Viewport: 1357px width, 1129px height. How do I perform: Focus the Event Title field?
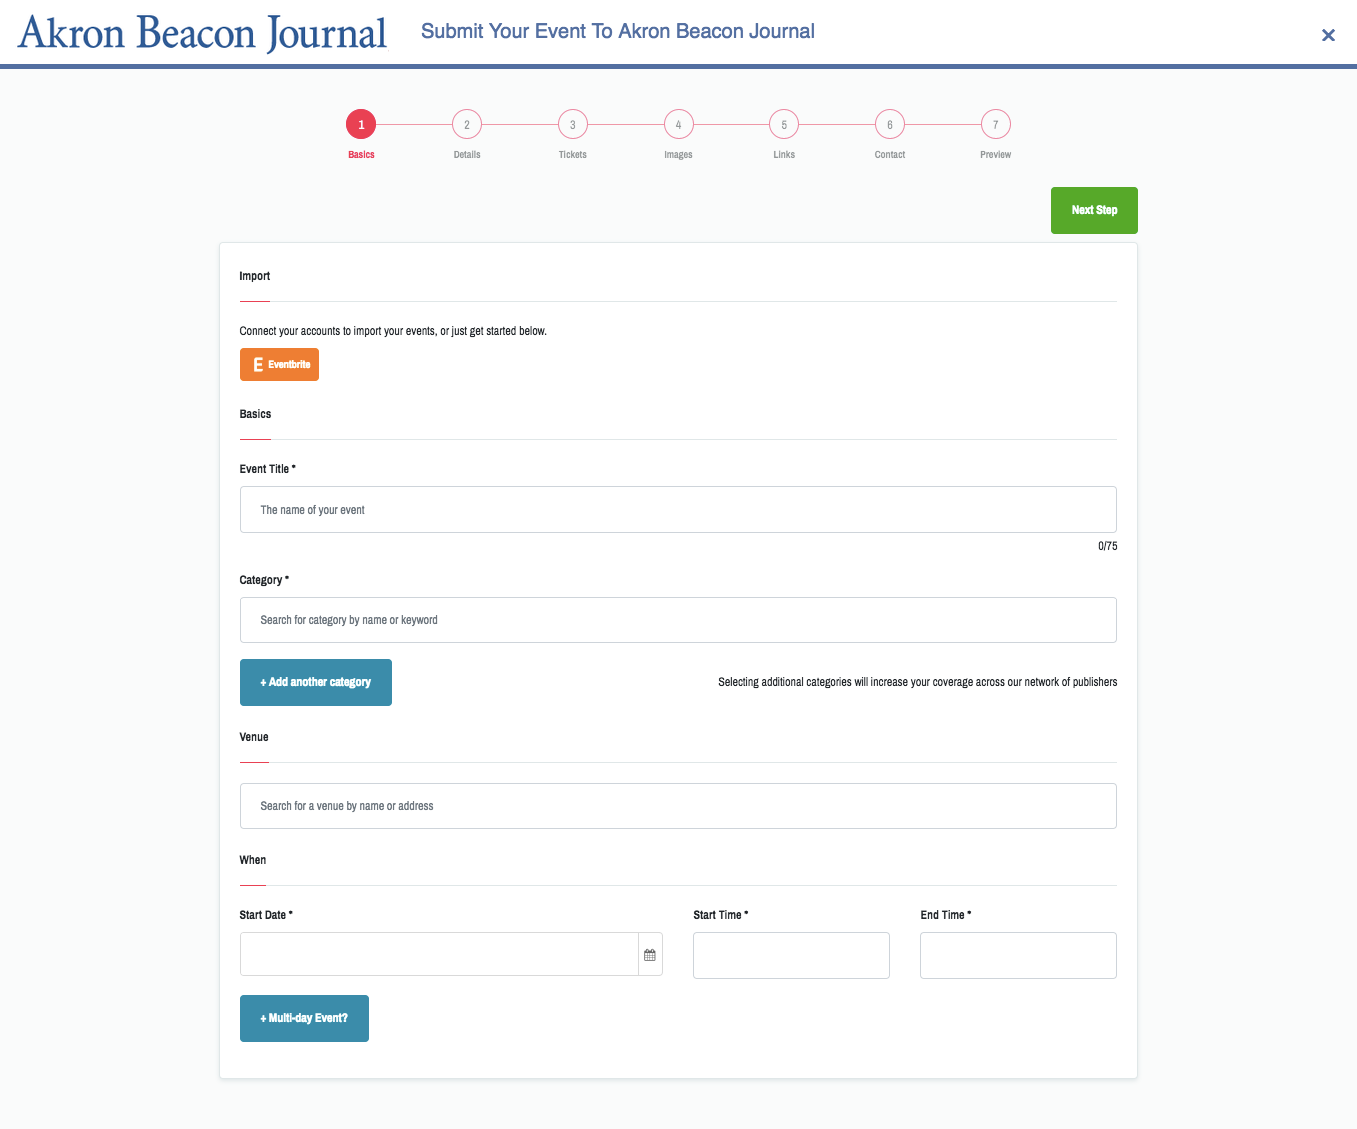tap(678, 510)
